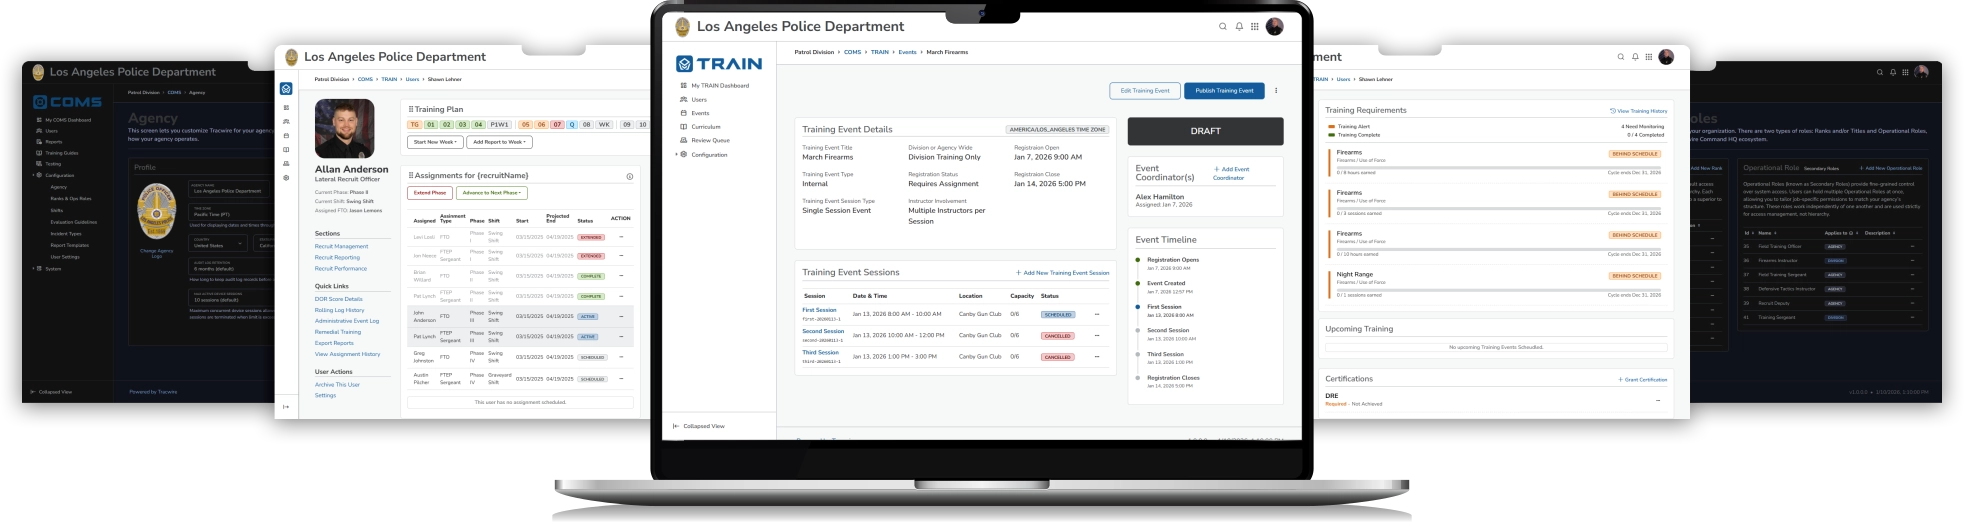Open Users in center TRAIN sidebar

click(699, 100)
